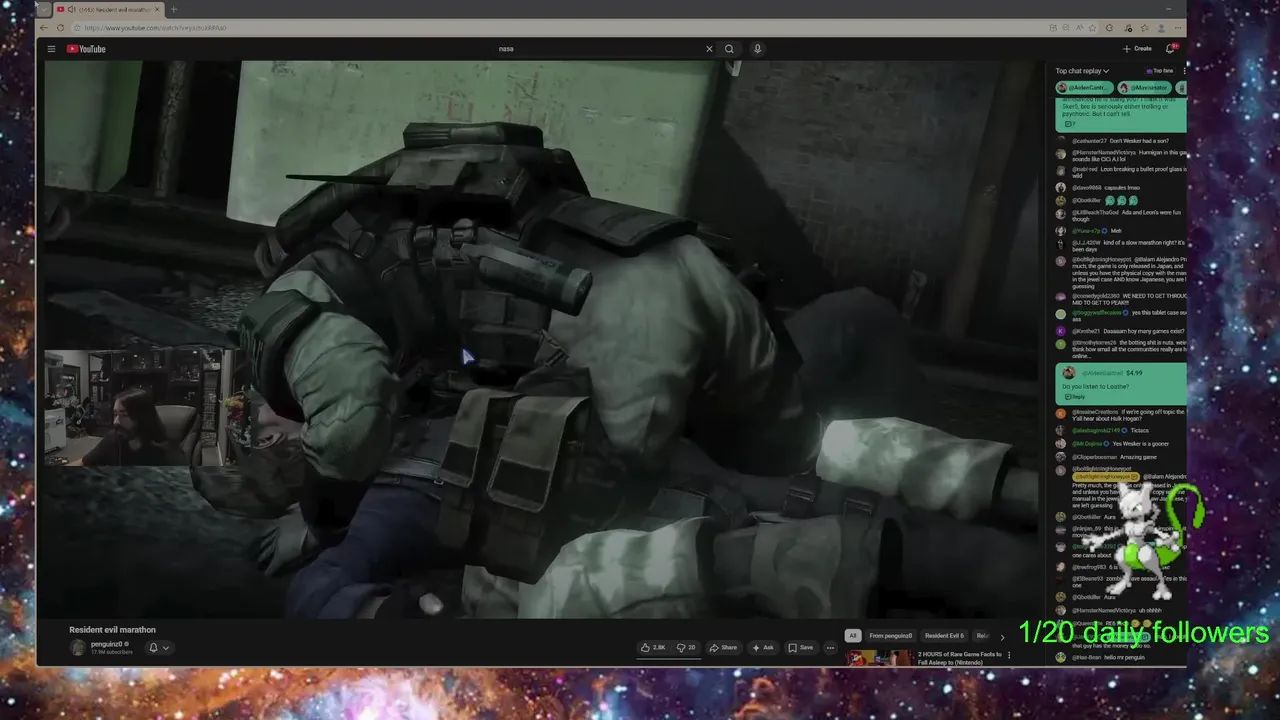Open live chat options three-dot menu
1280x720 pixels.
coord(1184,71)
